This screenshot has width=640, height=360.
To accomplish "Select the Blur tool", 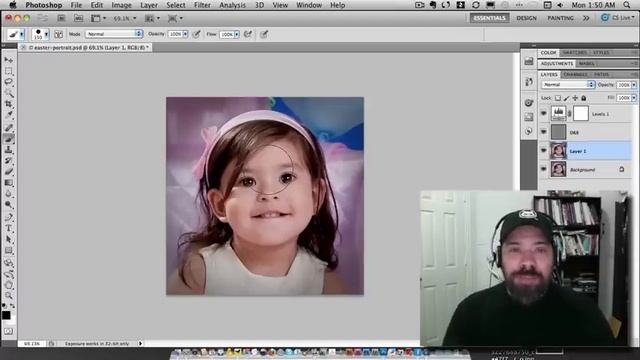I will point(9,194).
